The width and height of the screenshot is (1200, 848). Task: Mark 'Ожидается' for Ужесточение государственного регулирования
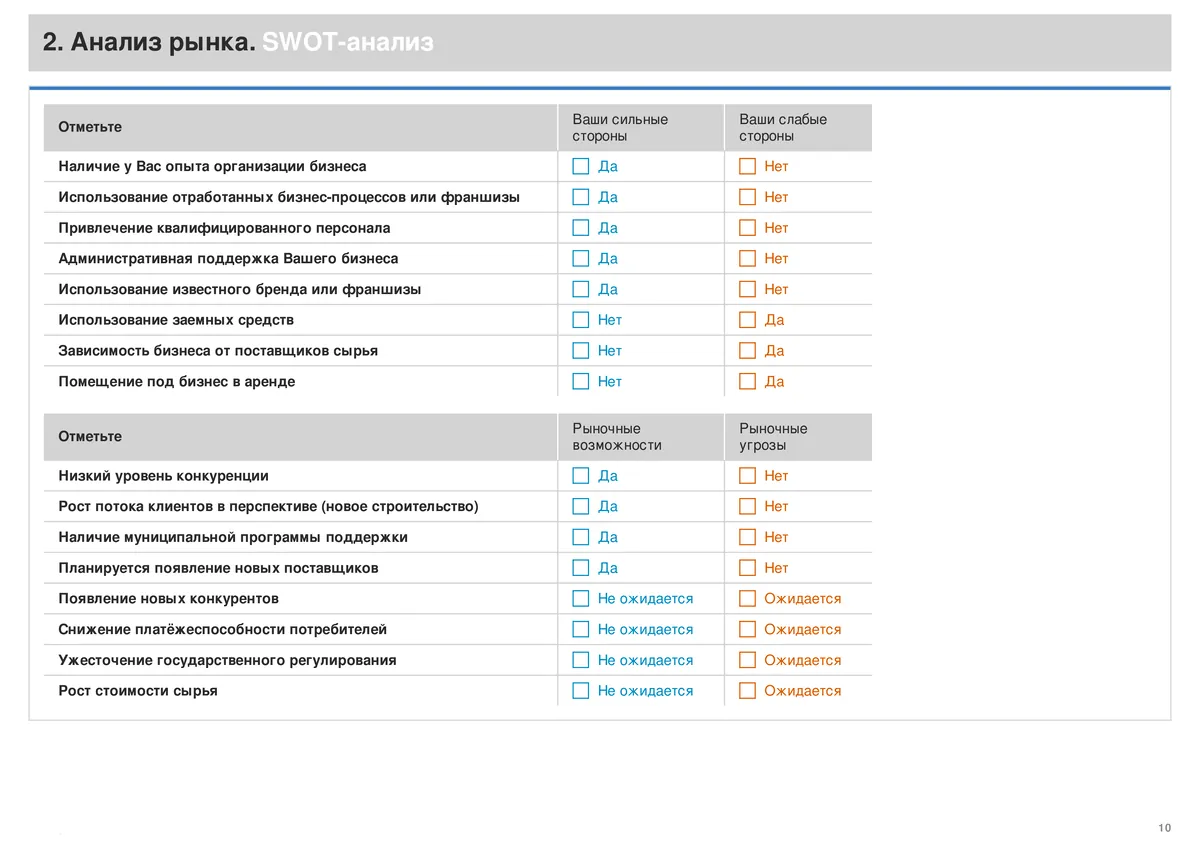pyautogui.click(x=747, y=660)
